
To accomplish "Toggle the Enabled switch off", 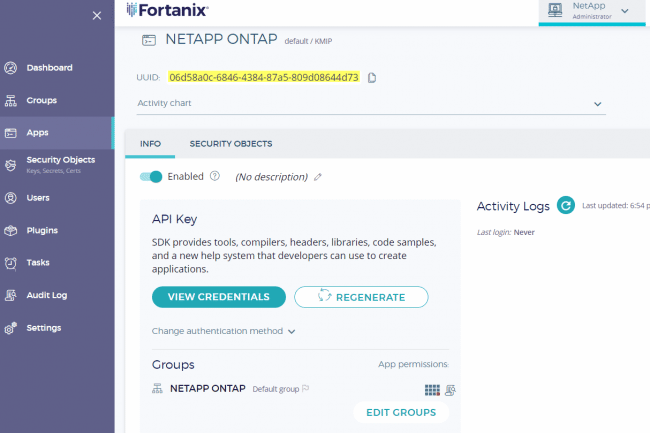I will 151,177.
